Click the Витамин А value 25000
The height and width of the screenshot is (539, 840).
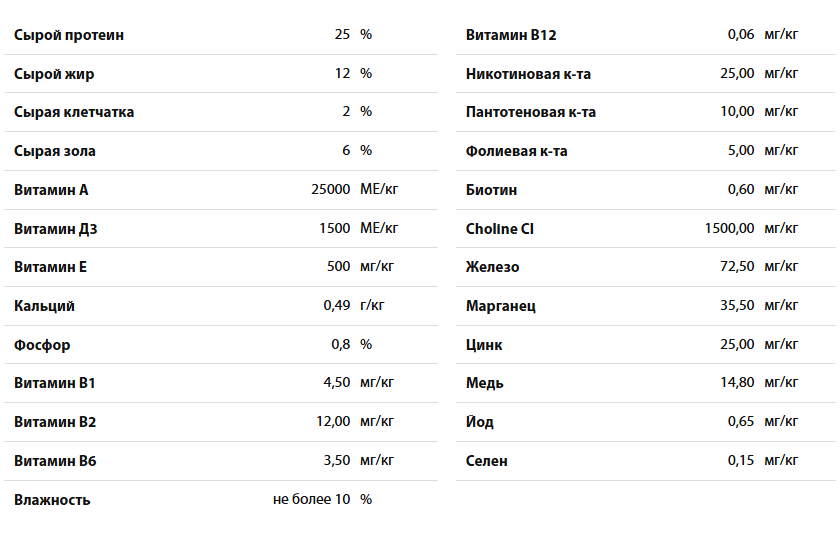(x=331, y=189)
